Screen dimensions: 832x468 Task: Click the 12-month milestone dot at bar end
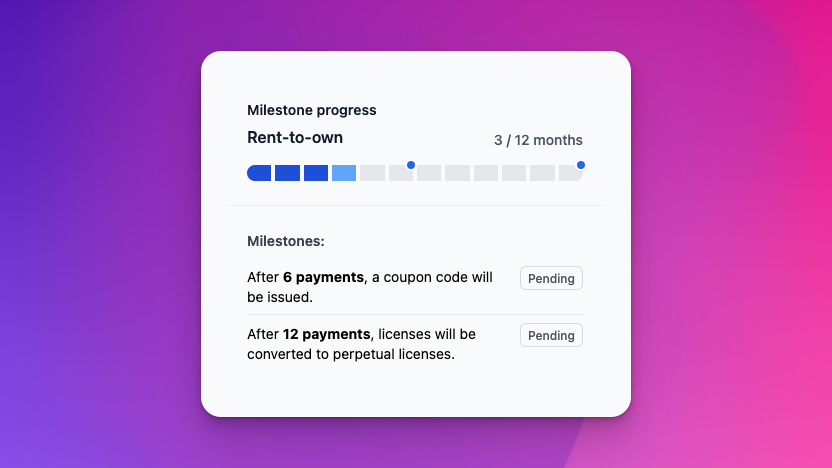coord(581,165)
